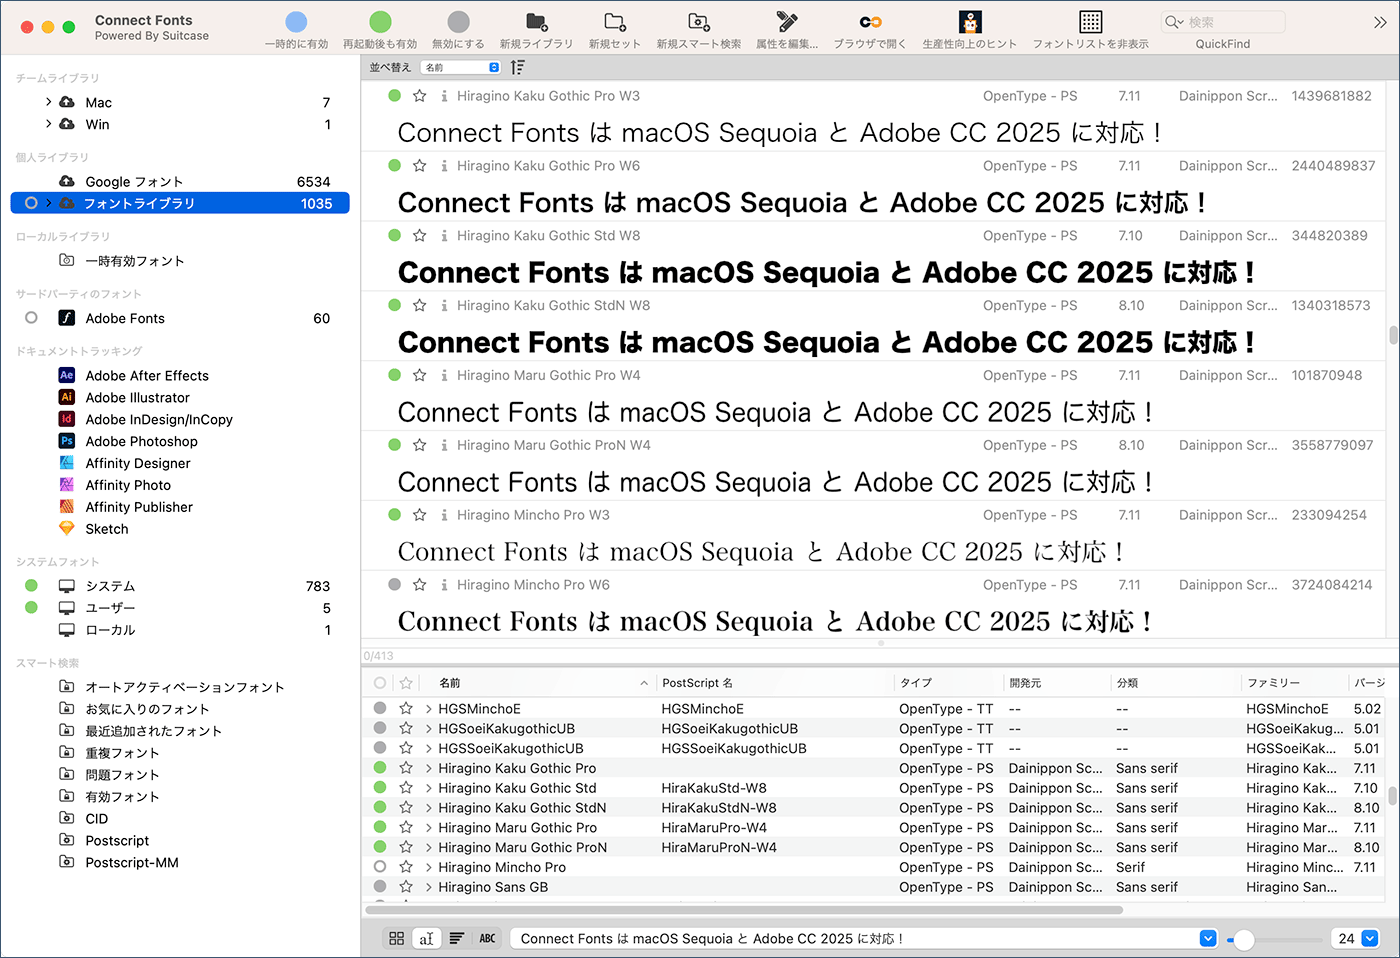Open the 生産性向上のヒント tips icon
This screenshot has width=1400, height=958.
pos(969,22)
